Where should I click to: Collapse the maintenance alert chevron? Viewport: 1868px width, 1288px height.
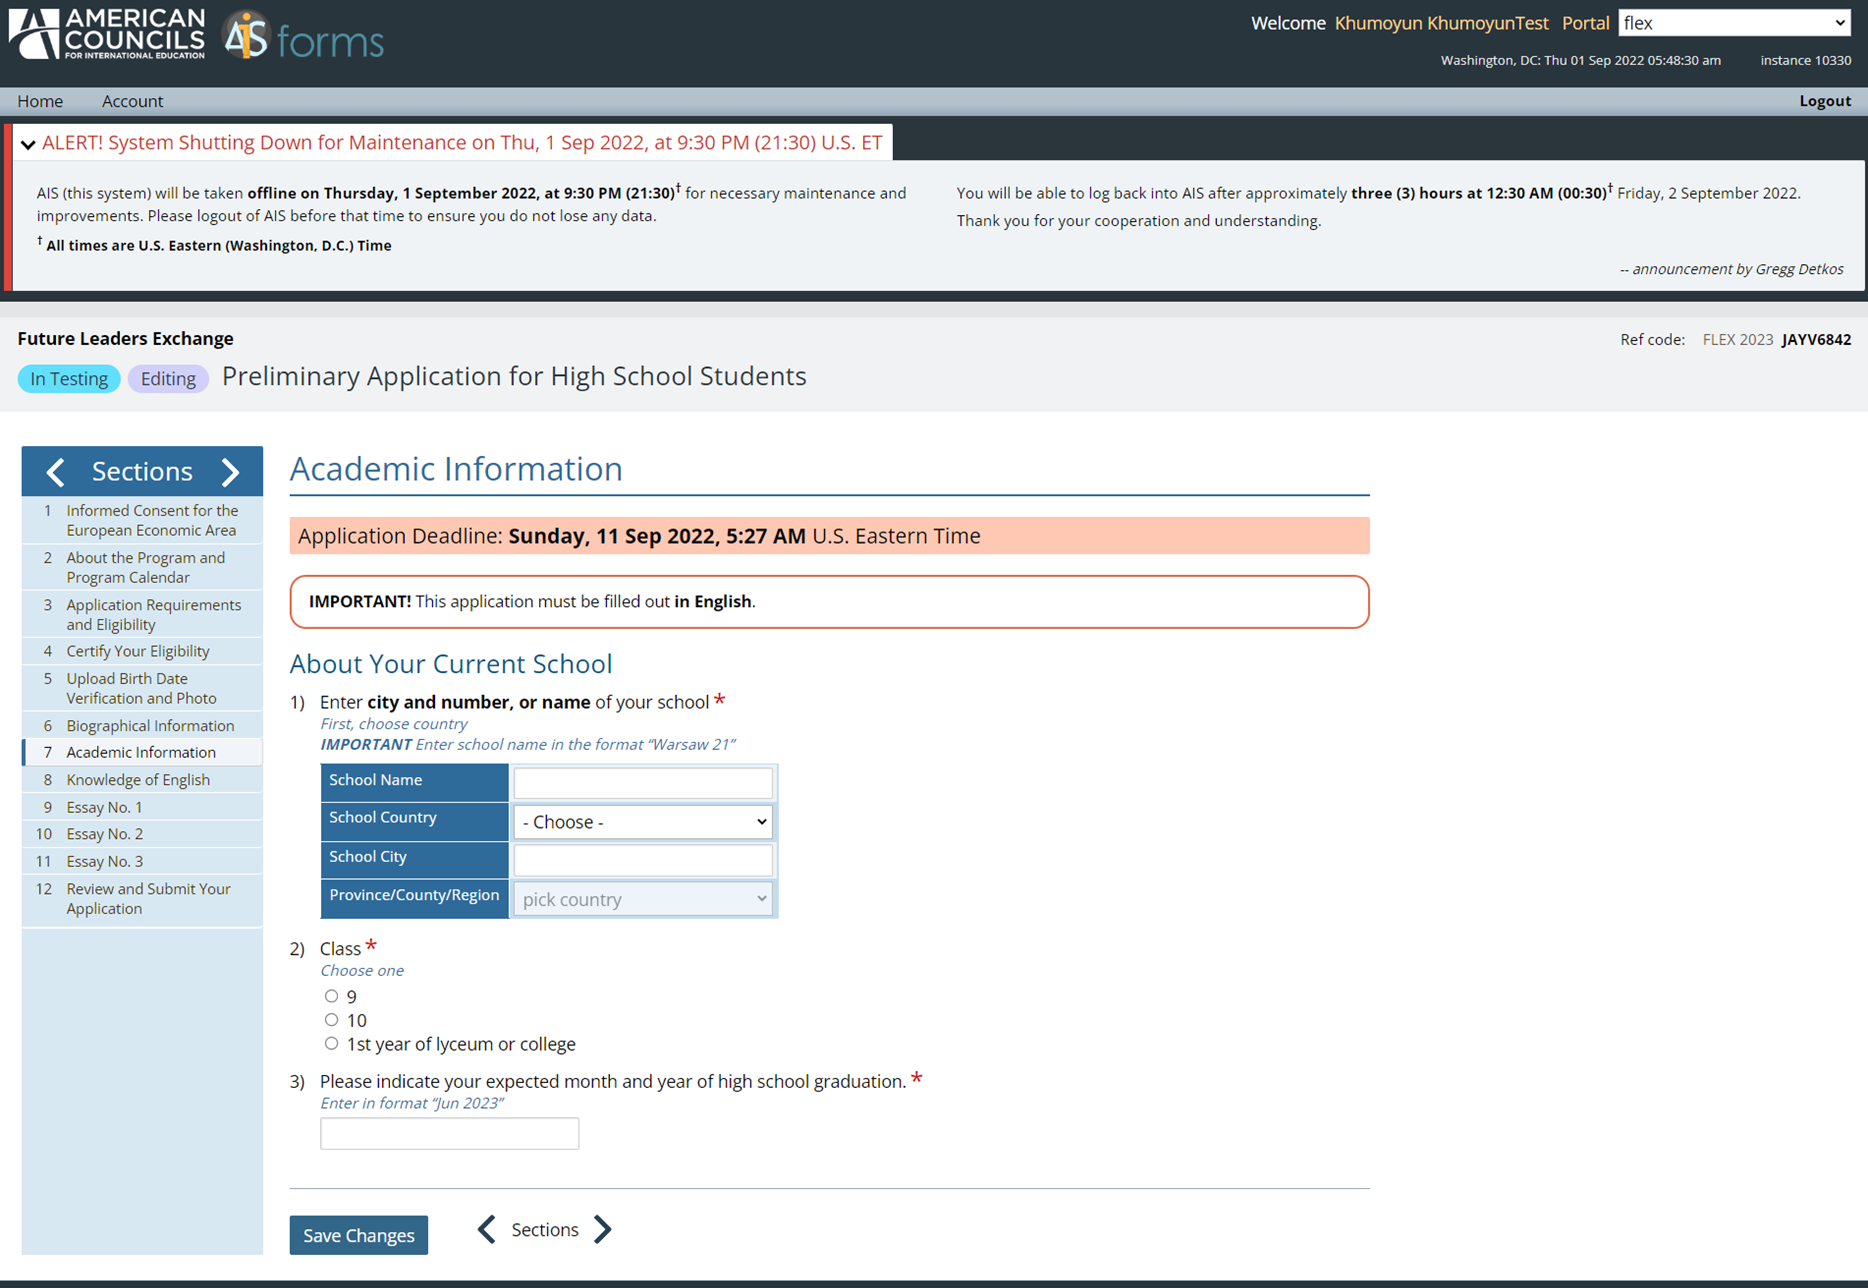(28, 144)
